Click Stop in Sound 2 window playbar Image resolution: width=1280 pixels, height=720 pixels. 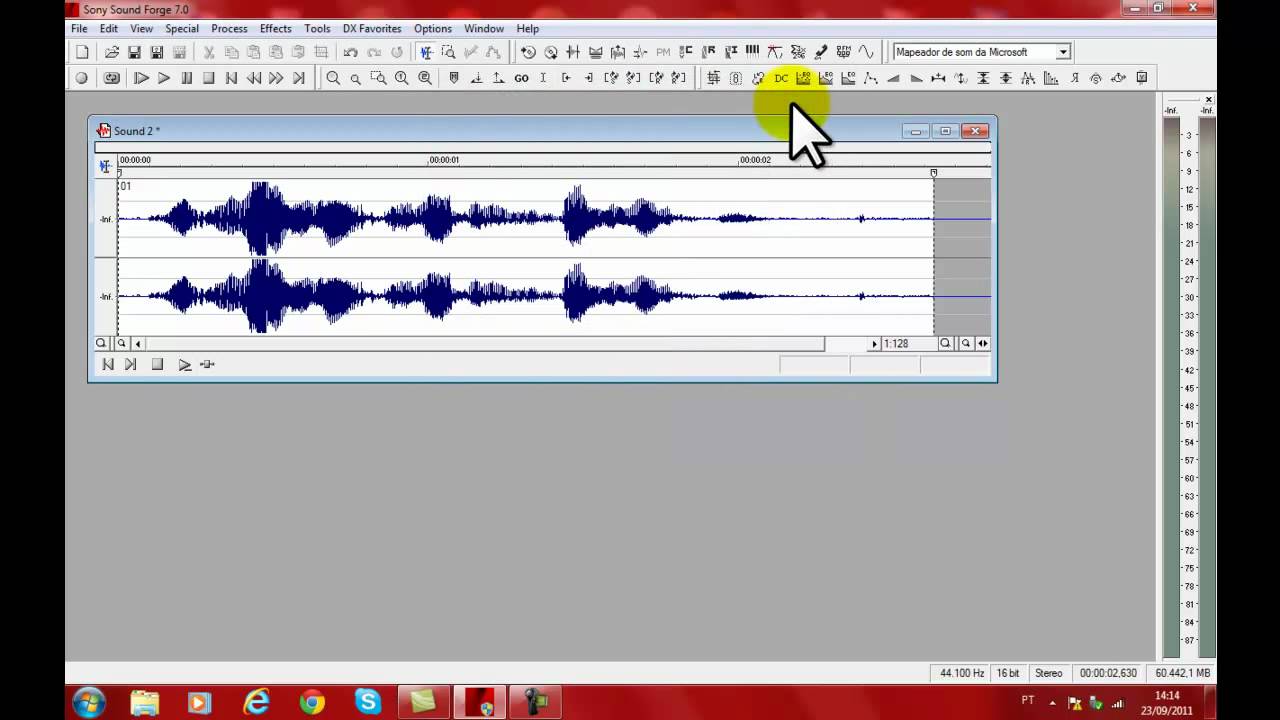coord(157,365)
